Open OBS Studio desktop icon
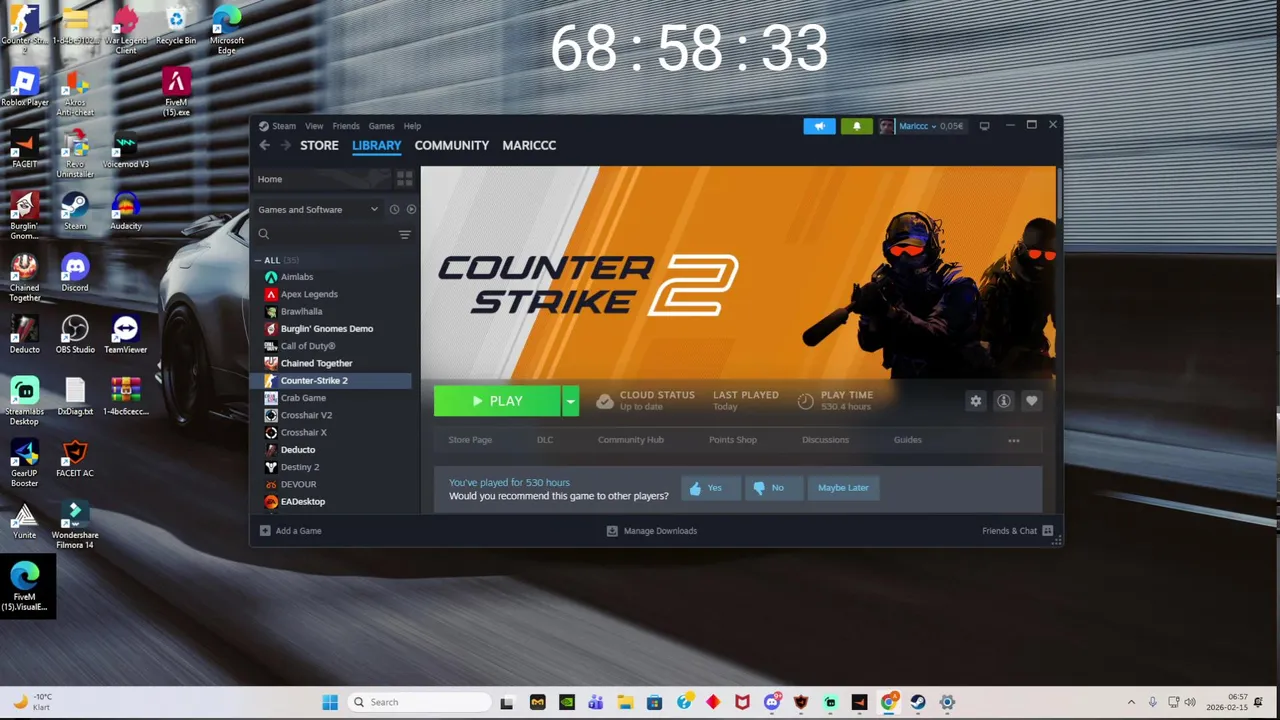This screenshot has width=1280, height=720. coord(75,335)
